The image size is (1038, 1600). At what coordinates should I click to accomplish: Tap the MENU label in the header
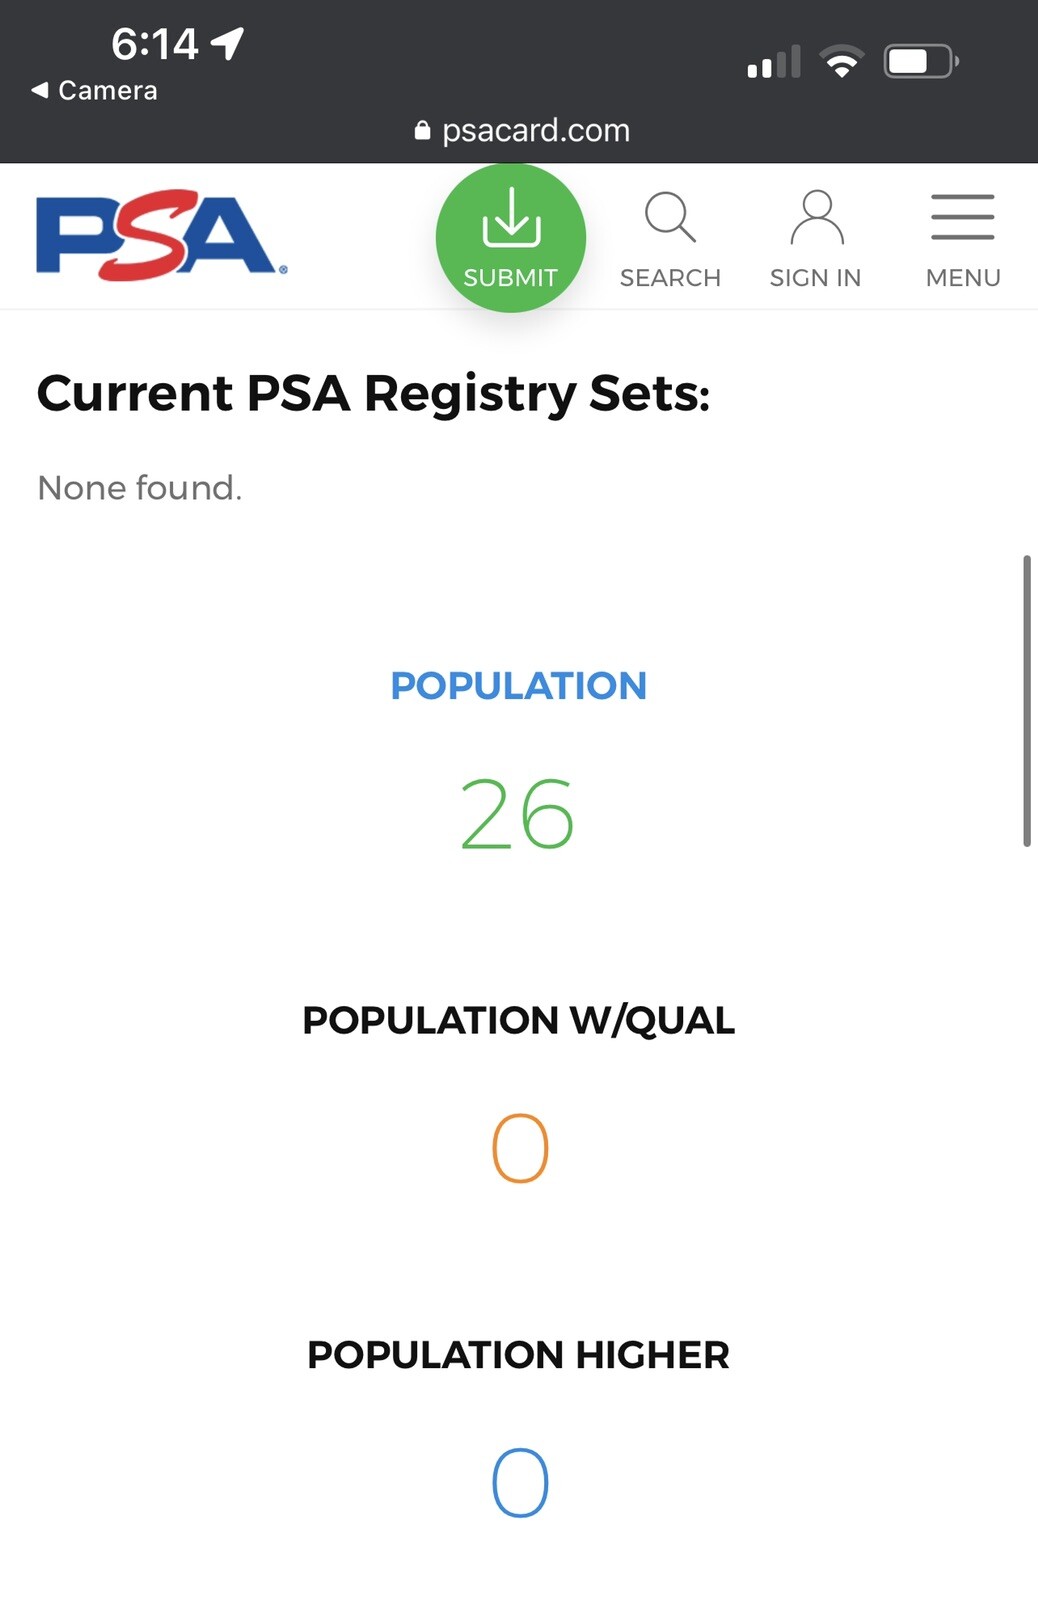[x=963, y=278]
